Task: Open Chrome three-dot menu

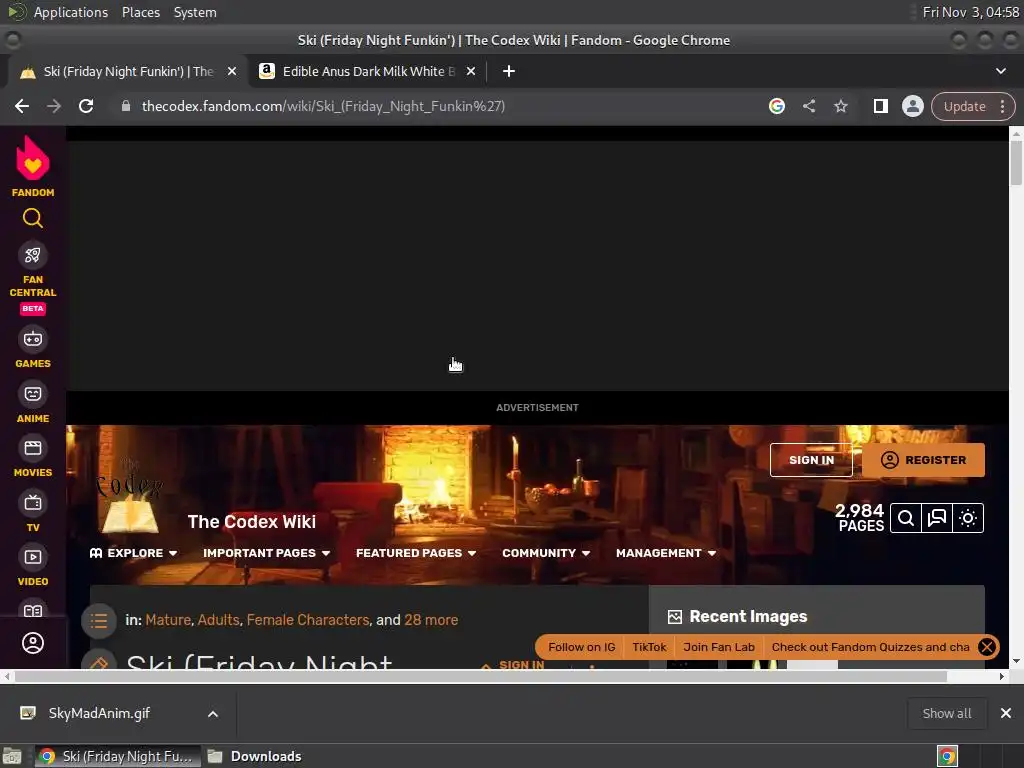Action: coord(1002,106)
